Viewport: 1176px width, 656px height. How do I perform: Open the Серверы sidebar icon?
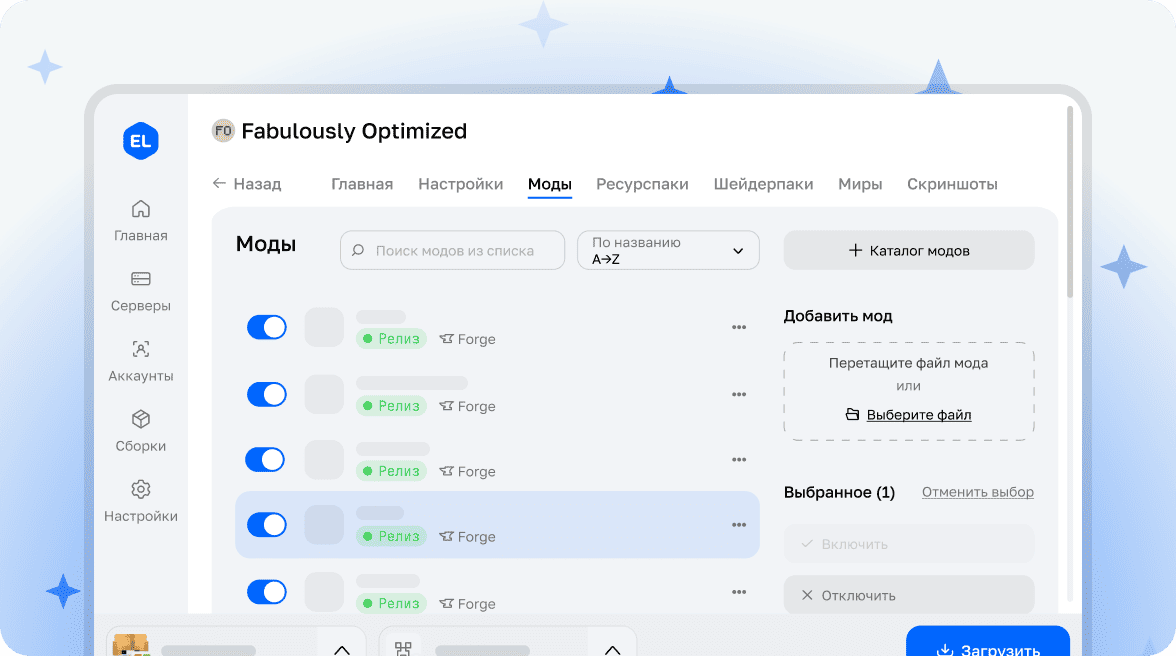(140, 279)
